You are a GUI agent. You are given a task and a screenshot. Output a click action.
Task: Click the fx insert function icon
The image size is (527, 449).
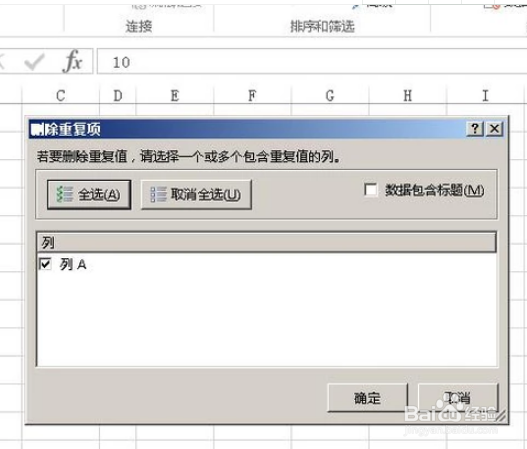coord(73,62)
